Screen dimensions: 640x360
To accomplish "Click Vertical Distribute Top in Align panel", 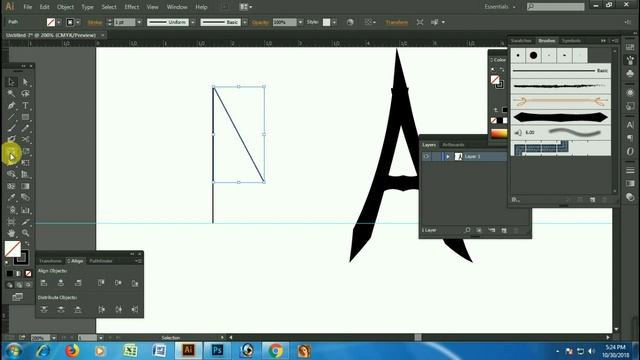I will [x=44, y=309].
